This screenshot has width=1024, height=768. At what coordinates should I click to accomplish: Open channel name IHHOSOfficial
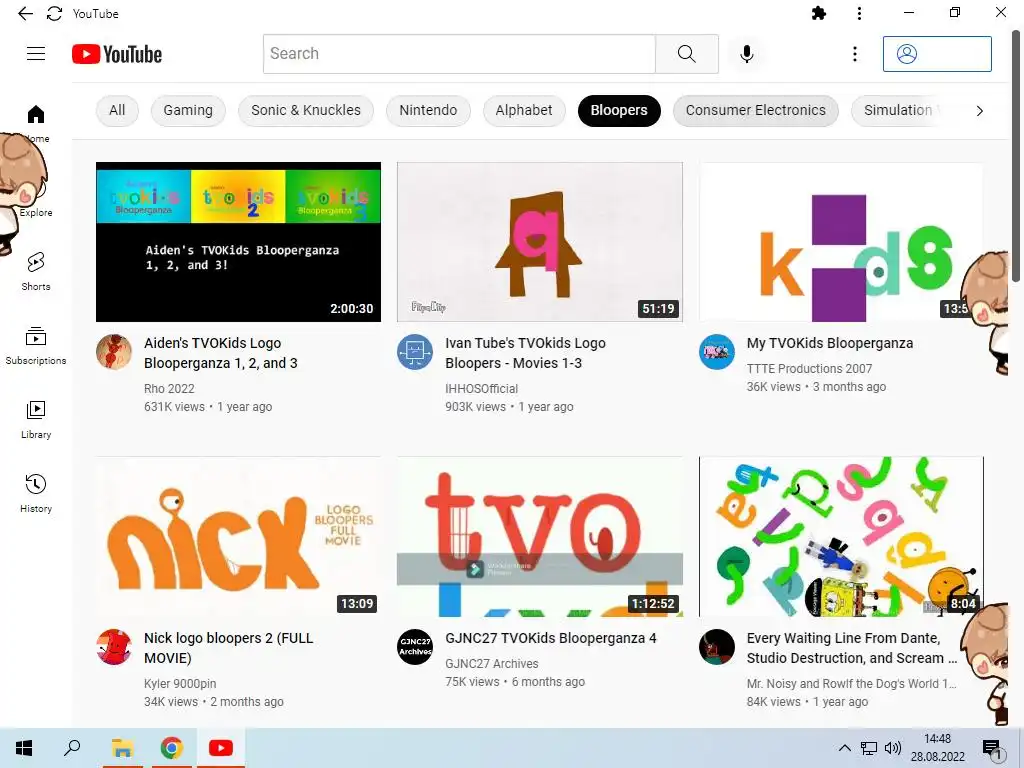pyautogui.click(x=481, y=389)
